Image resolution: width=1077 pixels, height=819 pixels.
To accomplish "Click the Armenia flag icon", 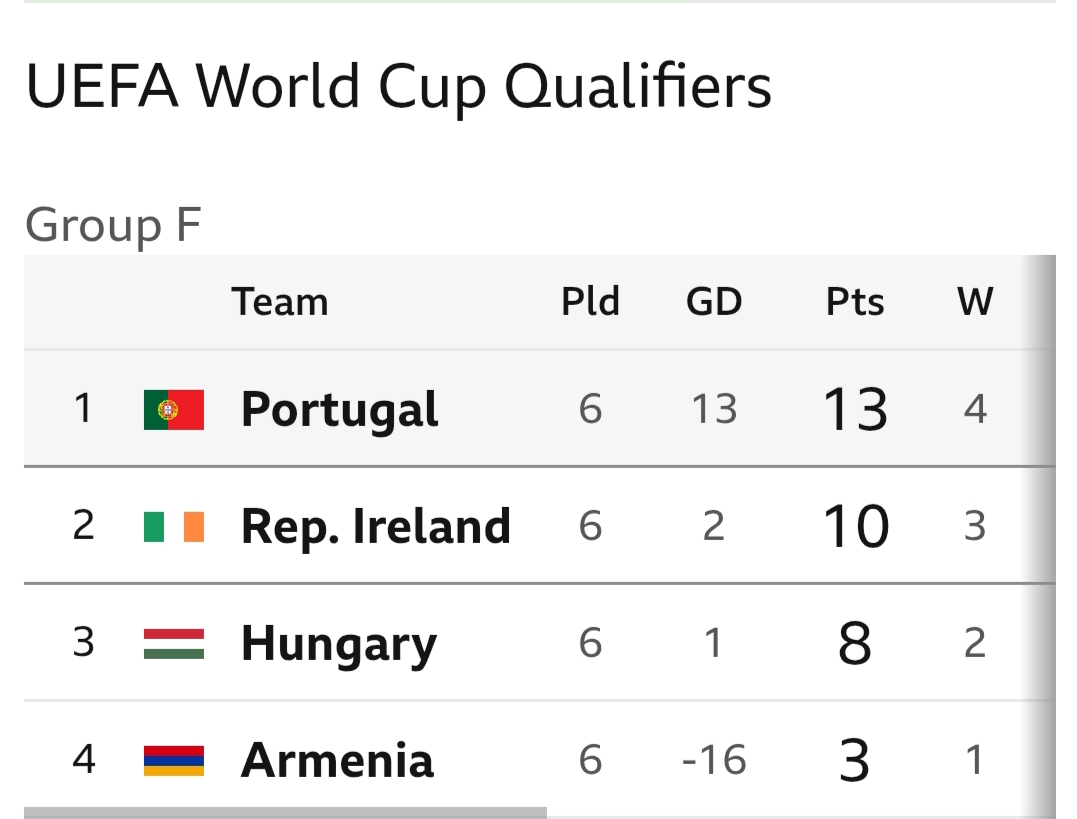I will click(x=174, y=760).
